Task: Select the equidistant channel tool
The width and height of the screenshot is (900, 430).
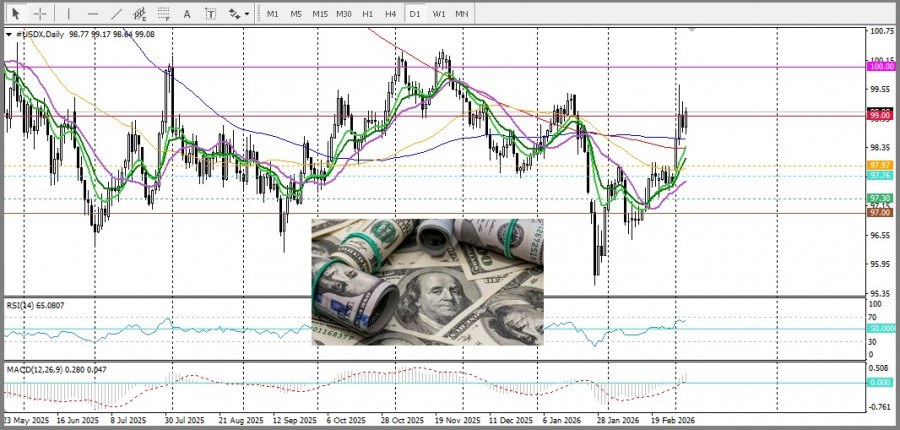Action: [x=140, y=14]
